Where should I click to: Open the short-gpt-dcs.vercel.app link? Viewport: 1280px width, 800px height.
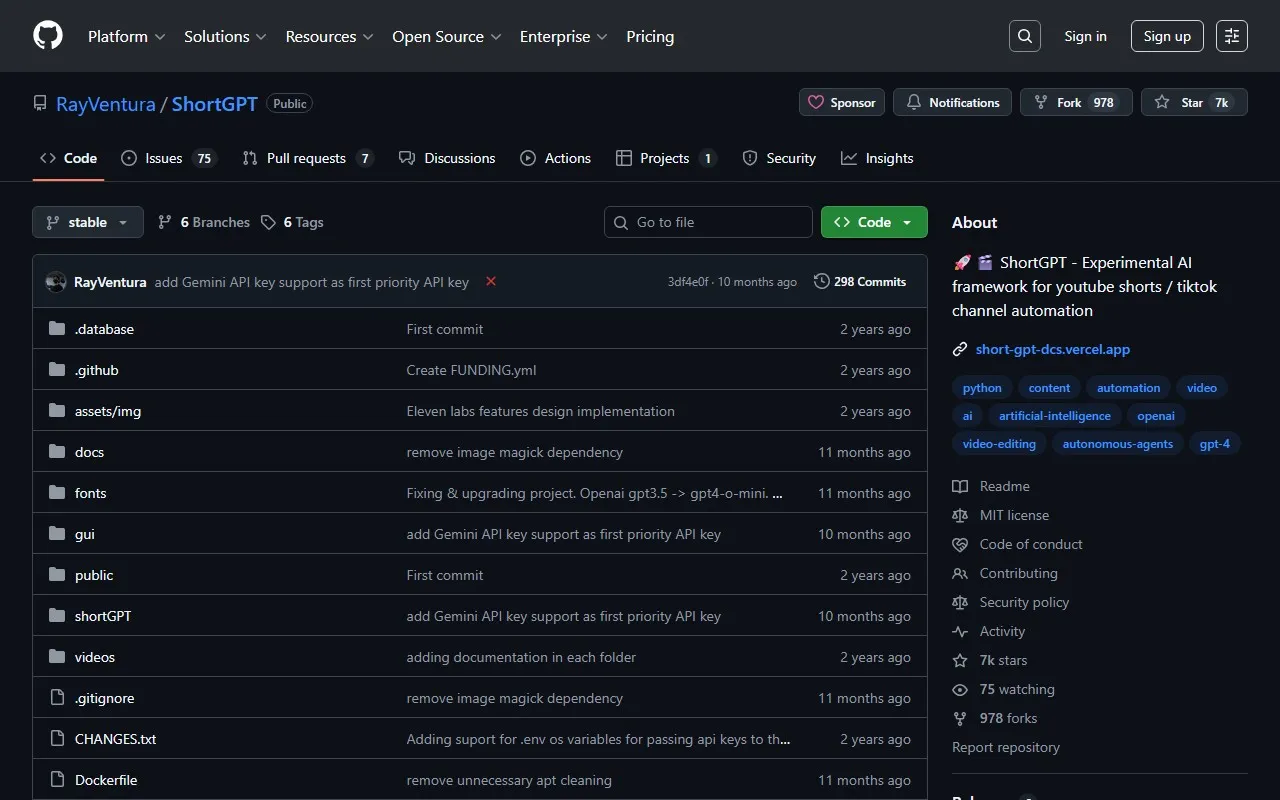[x=1052, y=349]
